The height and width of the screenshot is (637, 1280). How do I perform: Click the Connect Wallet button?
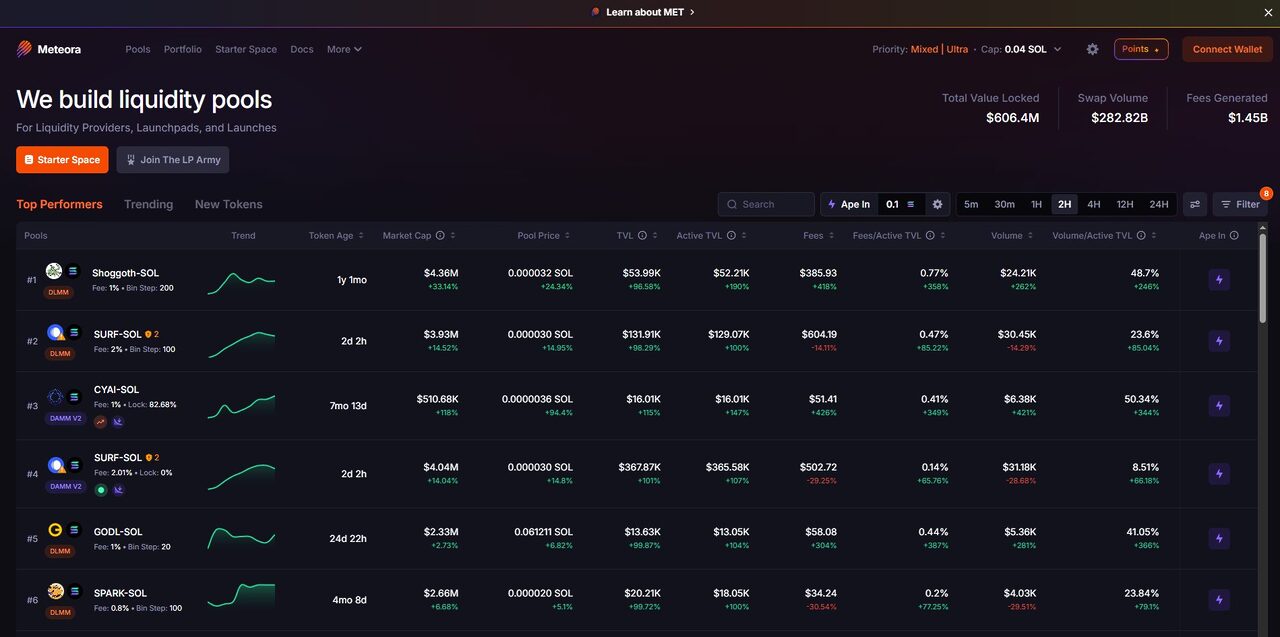tap(1227, 49)
